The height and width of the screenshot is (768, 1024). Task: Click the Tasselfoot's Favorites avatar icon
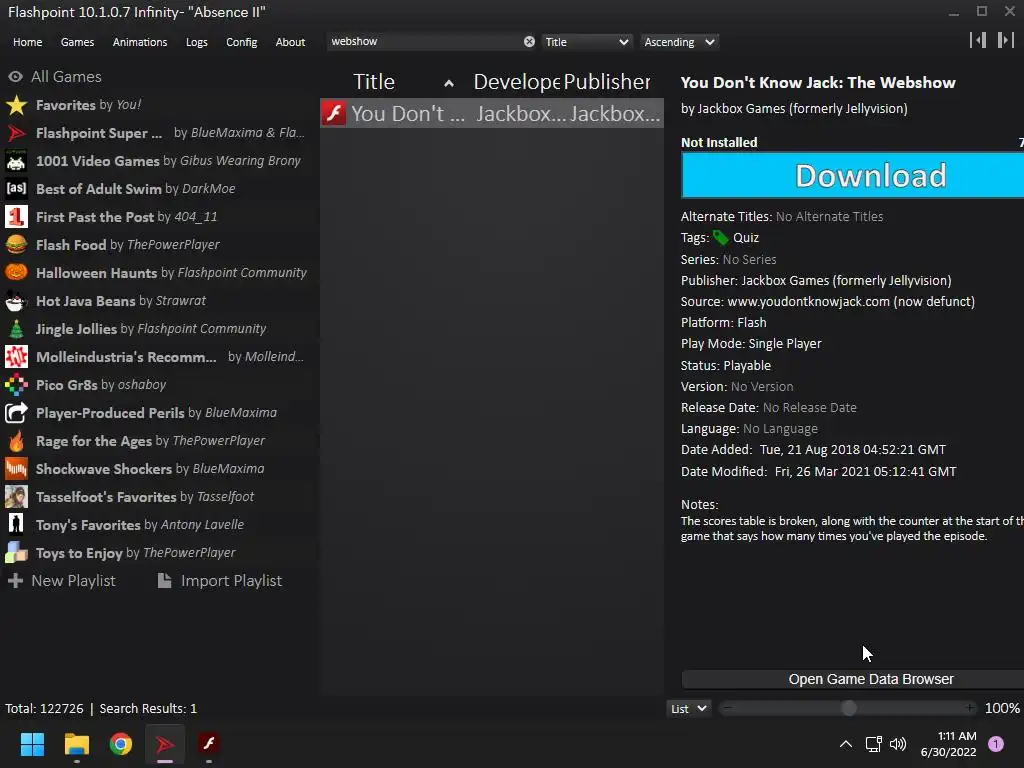coord(16,497)
